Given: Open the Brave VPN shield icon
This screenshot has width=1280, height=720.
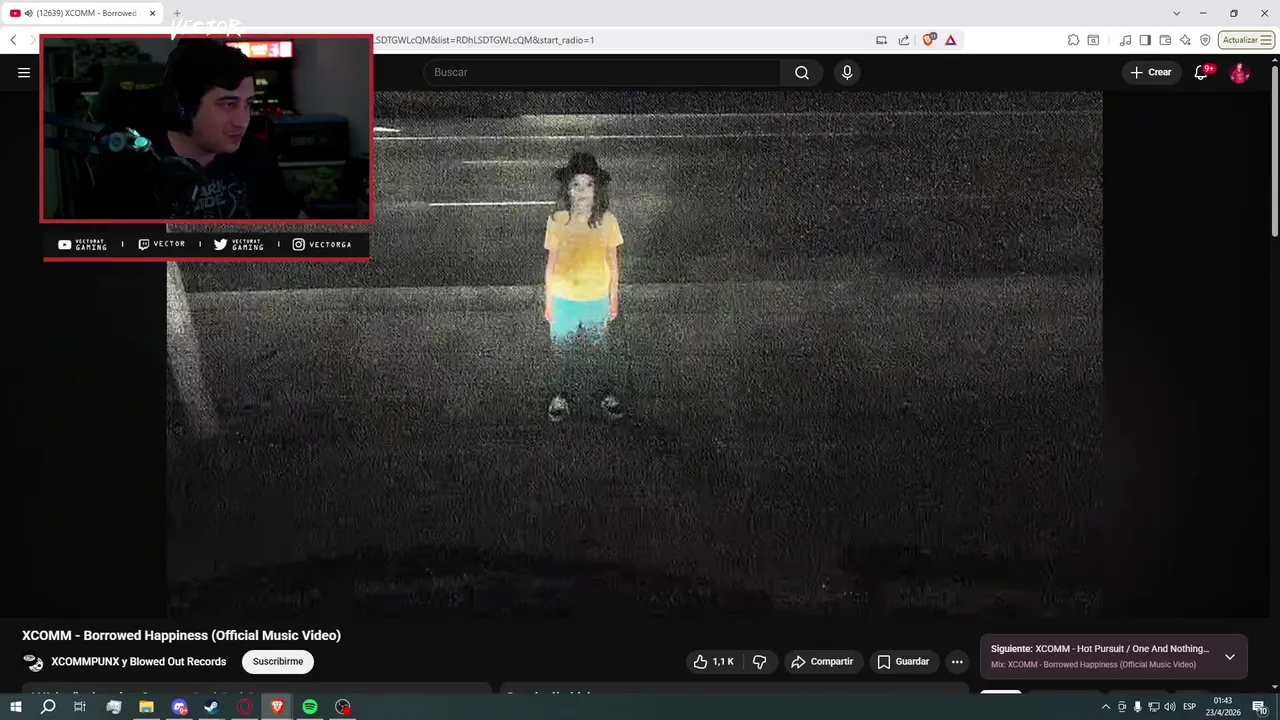Looking at the screenshot, I should (1205, 40).
